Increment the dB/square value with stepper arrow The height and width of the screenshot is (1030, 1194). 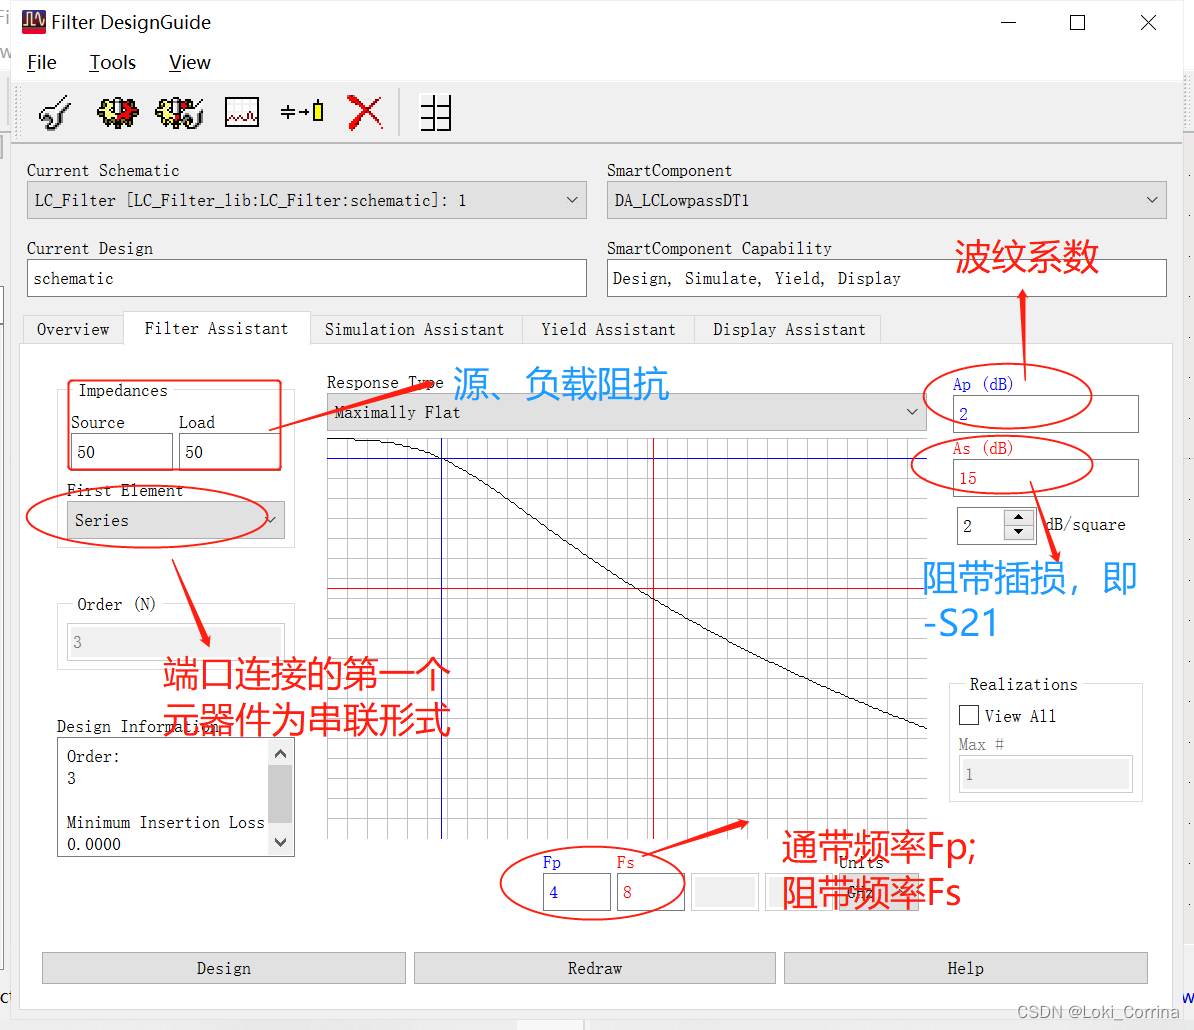click(x=1020, y=519)
